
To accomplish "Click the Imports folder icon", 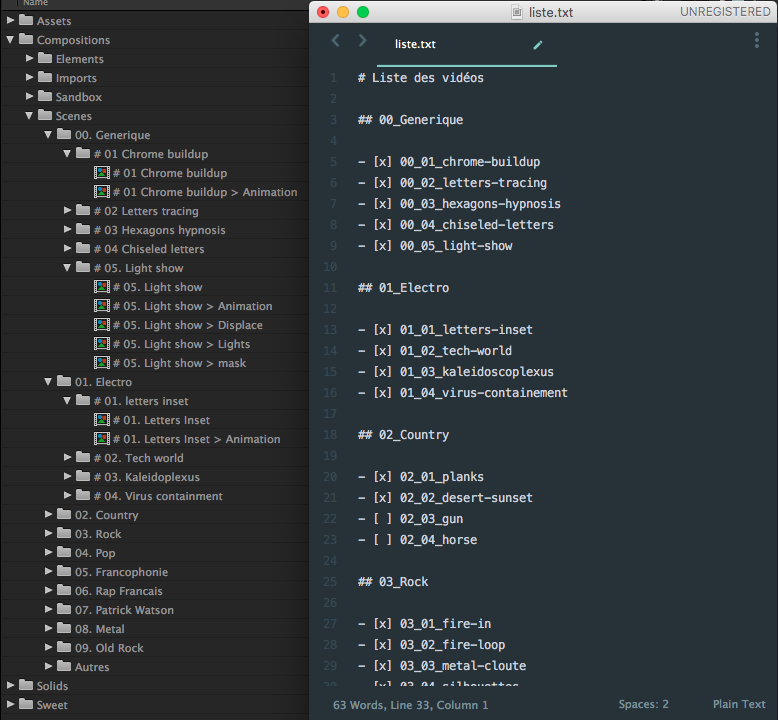I will (x=45, y=77).
